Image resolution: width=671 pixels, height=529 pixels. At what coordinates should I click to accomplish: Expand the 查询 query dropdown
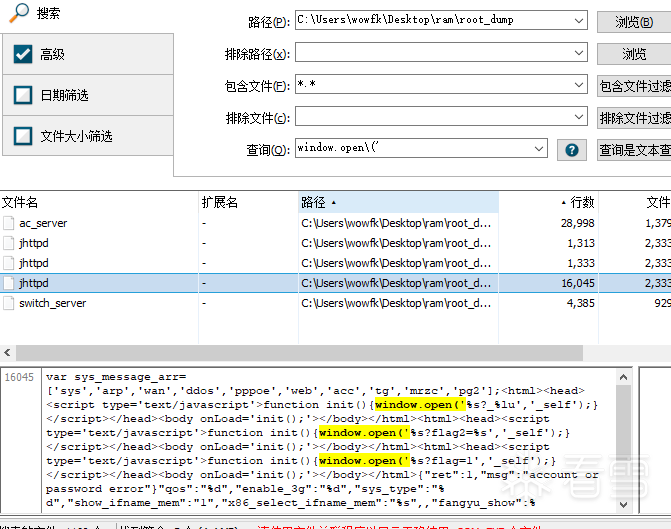(x=539, y=149)
